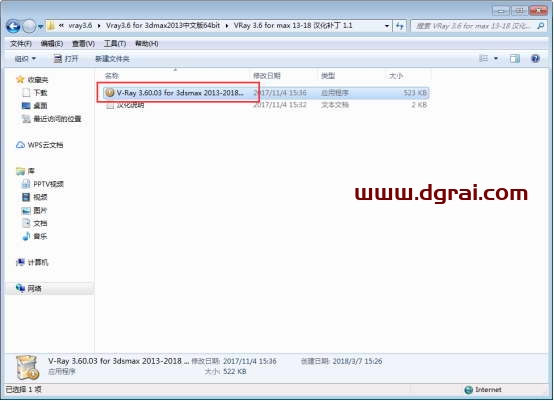Go back with the Back arrow button
554x401 pixels.
(13, 26)
